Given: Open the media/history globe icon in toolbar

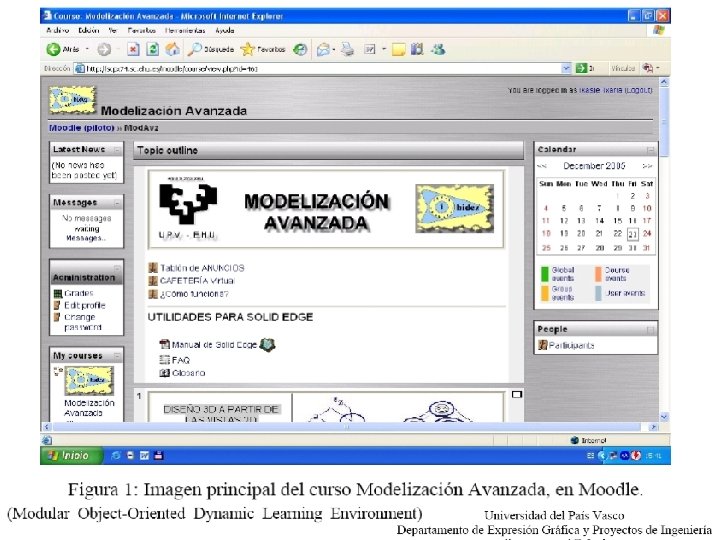Looking at the screenshot, I should [x=300, y=49].
